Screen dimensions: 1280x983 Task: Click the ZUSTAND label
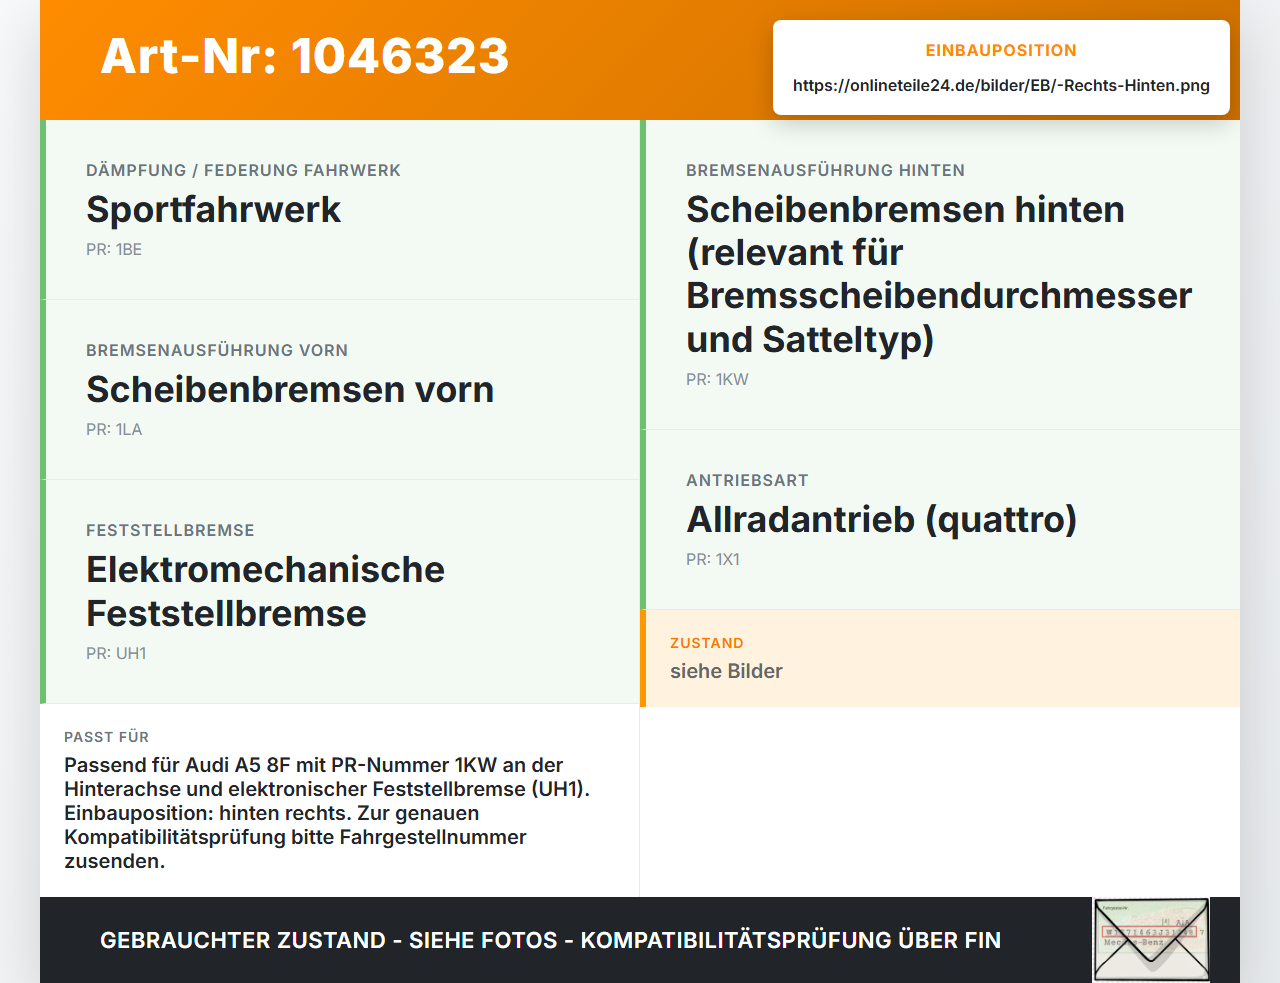(707, 643)
